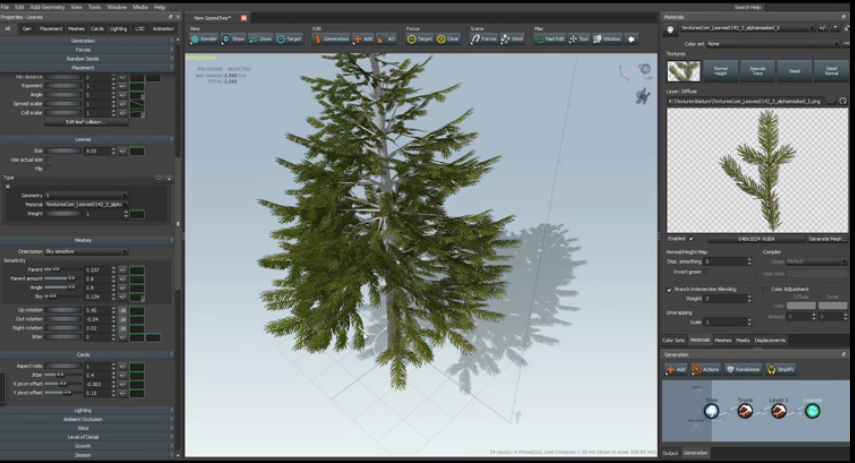Open the Fast Edit tool
Image resolution: width=855 pixels, height=463 pixels.
click(548, 38)
